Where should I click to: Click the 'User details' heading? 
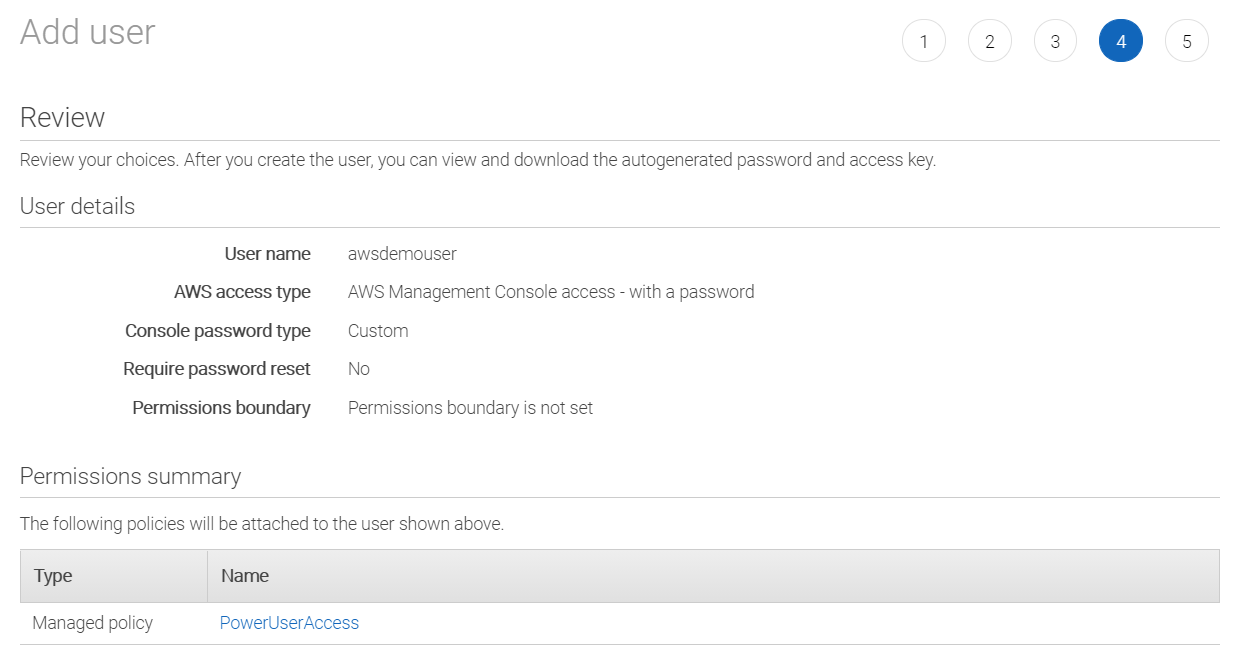77,206
